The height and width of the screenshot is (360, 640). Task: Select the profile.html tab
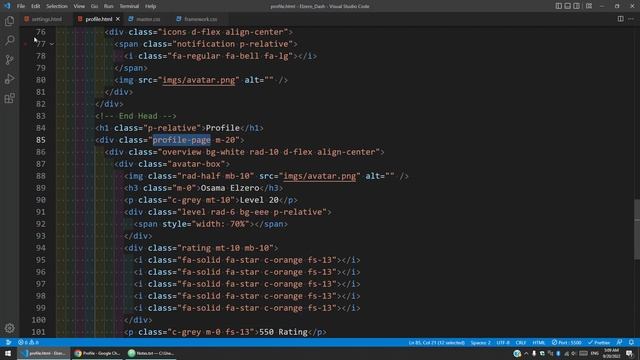98,19
